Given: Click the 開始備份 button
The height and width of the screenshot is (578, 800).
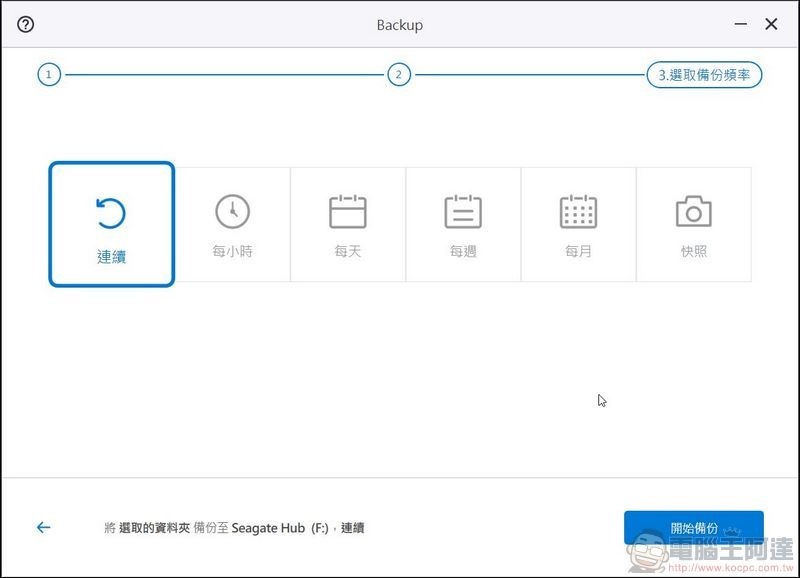Looking at the screenshot, I should tap(693, 525).
